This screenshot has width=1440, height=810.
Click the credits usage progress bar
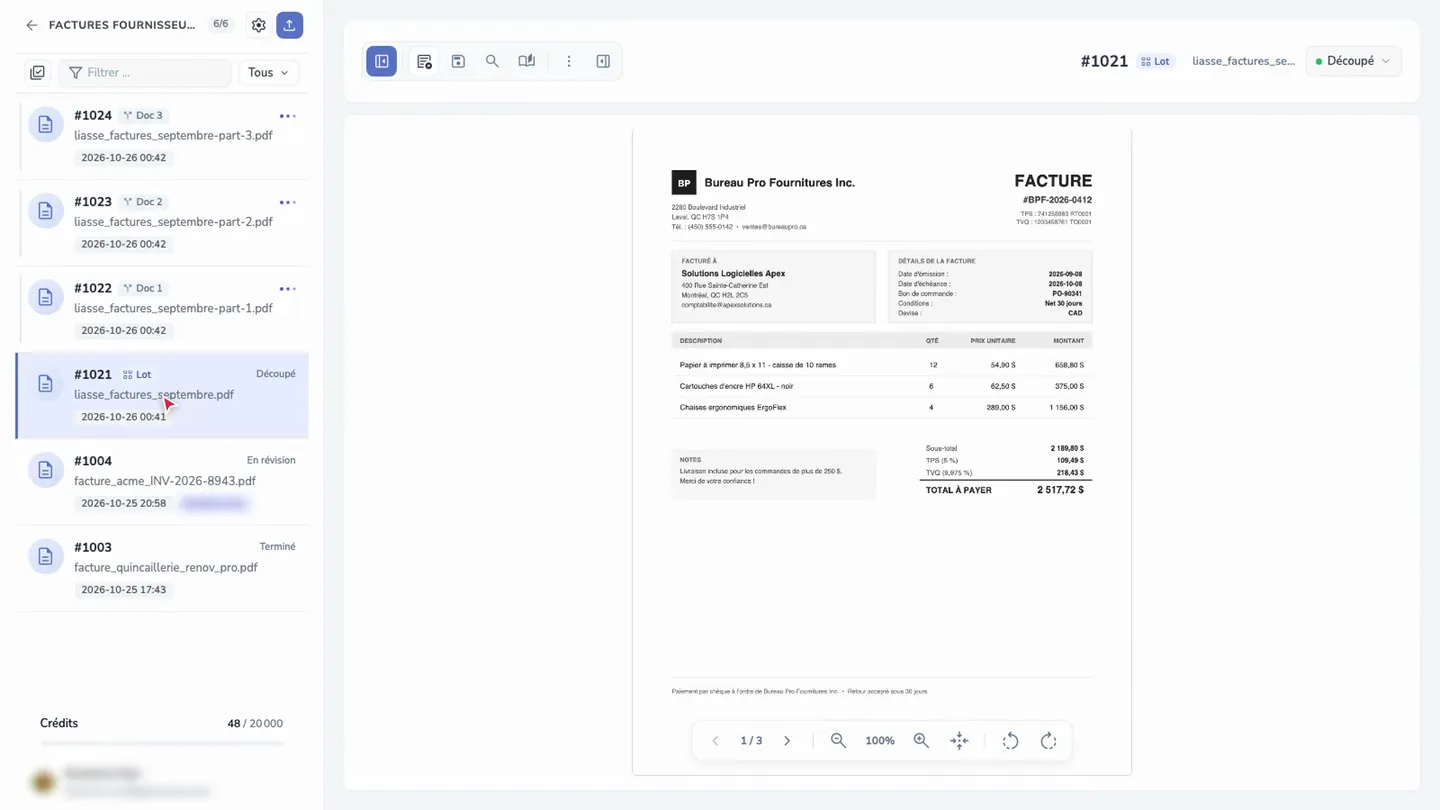[161, 744]
